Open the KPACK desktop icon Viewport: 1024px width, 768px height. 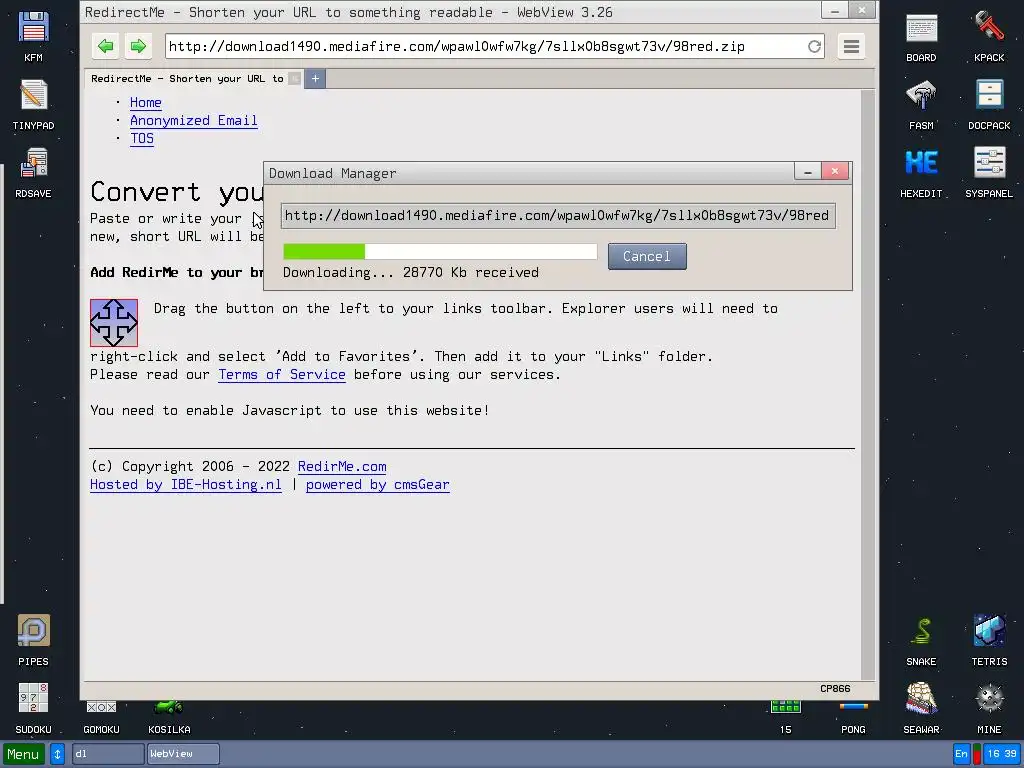pyautogui.click(x=989, y=27)
